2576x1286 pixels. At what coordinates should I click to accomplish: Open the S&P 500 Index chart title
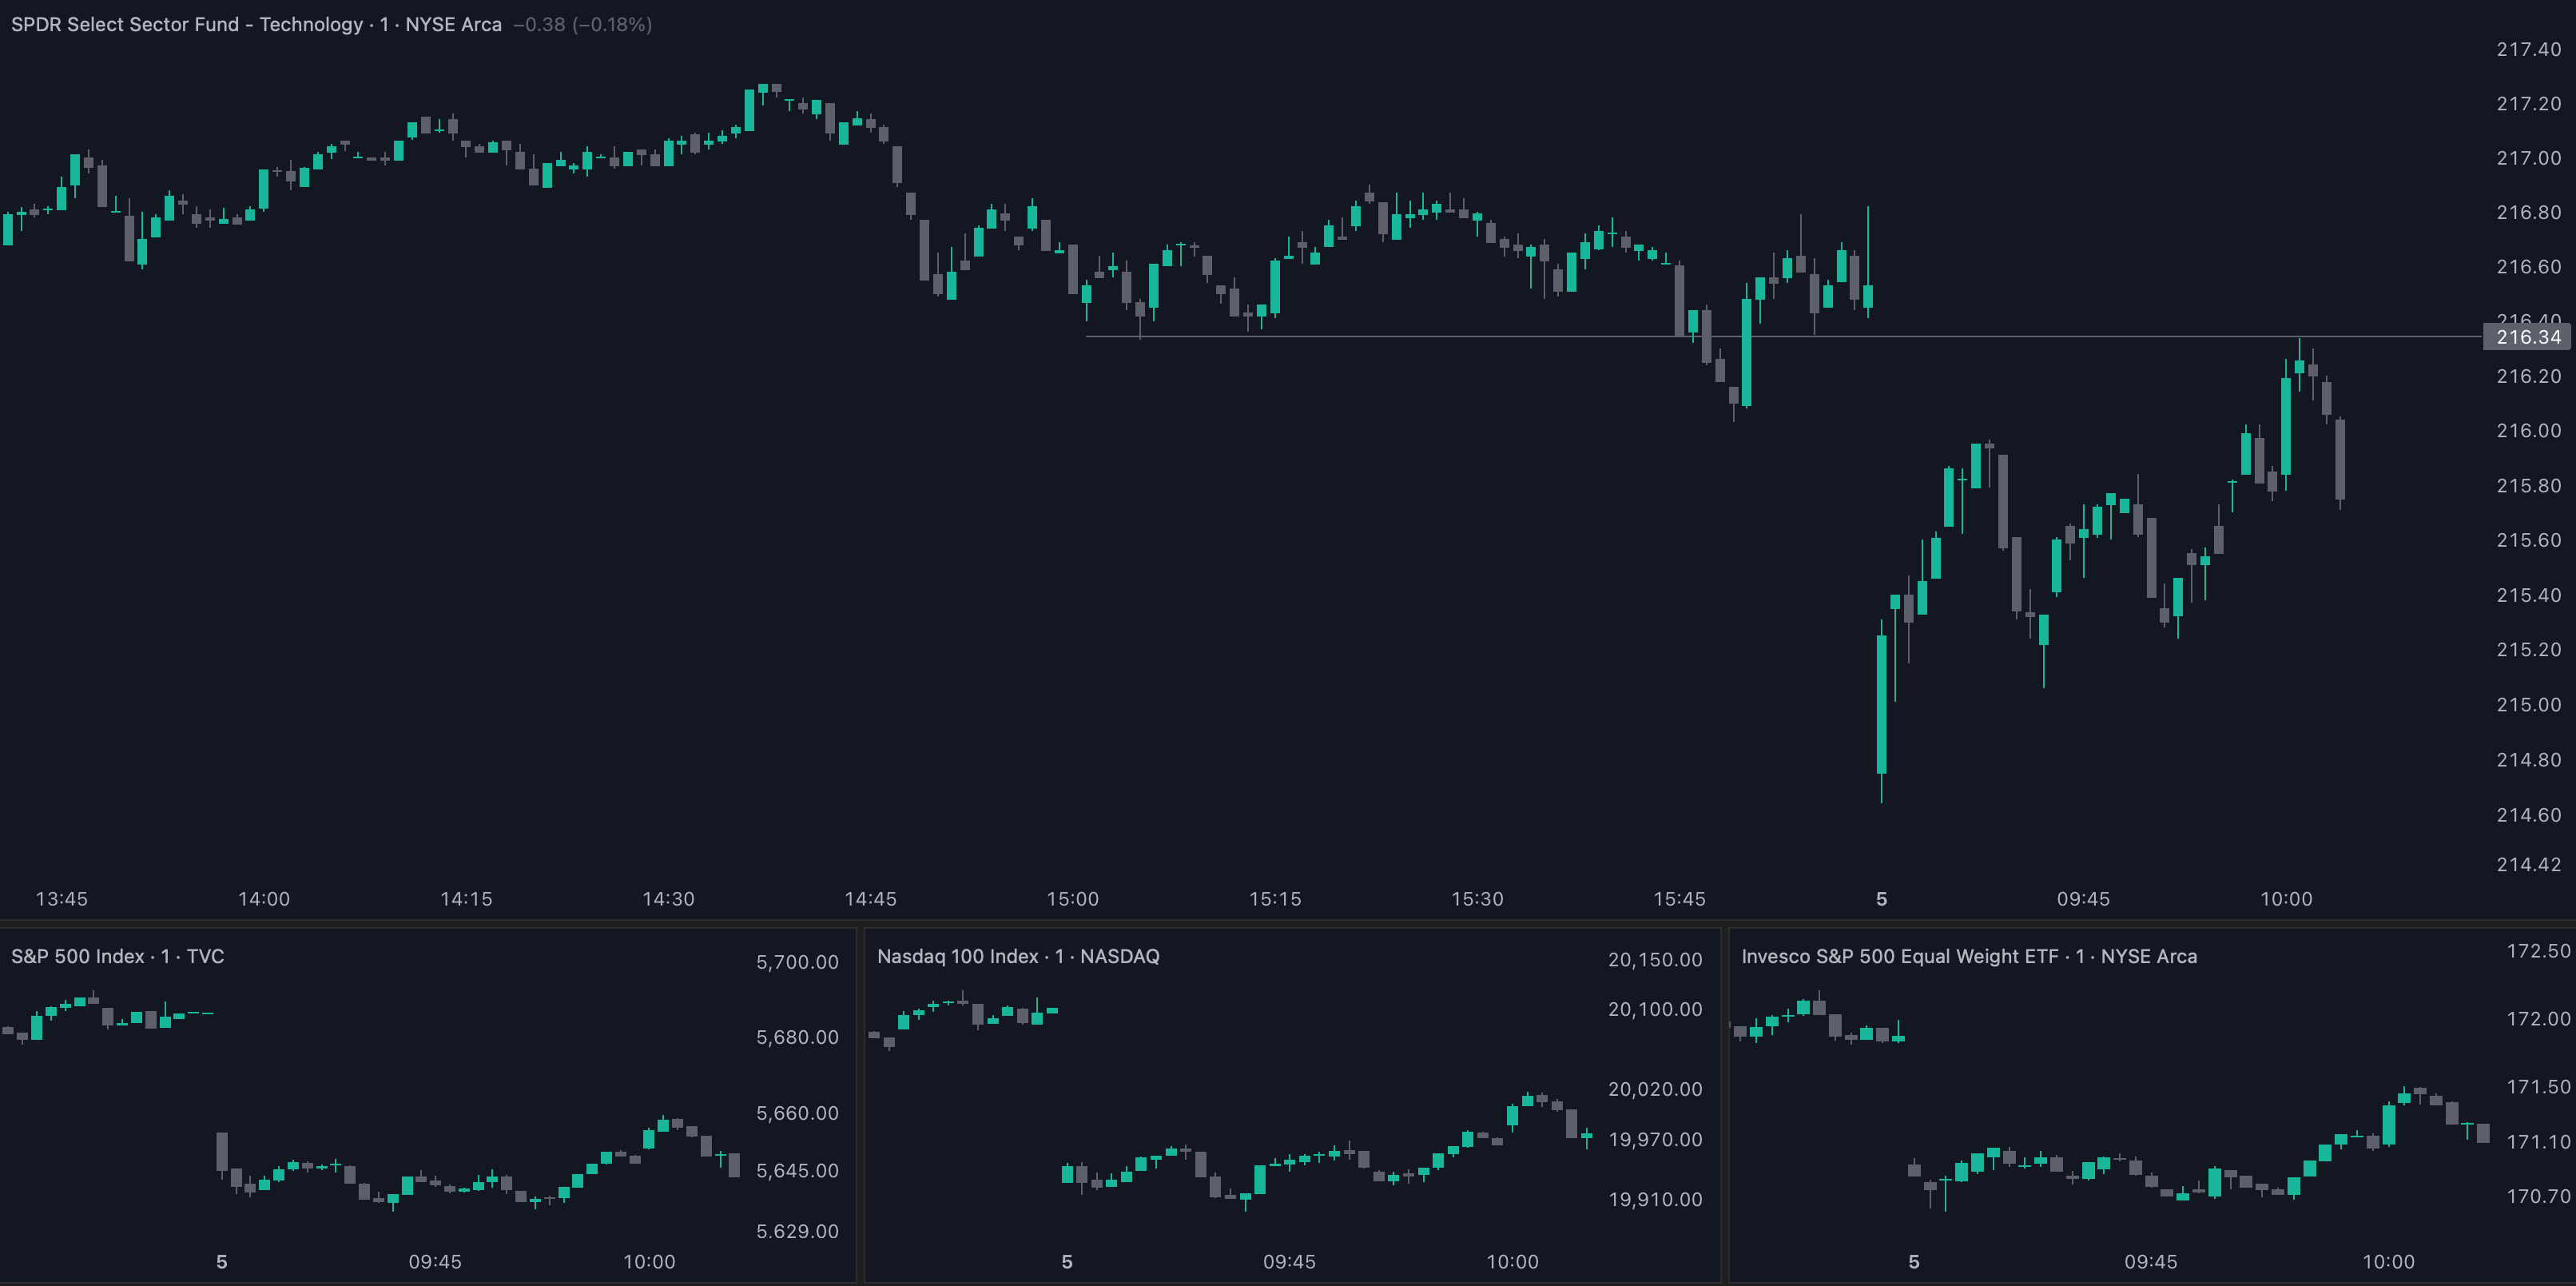[x=117, y=956]
